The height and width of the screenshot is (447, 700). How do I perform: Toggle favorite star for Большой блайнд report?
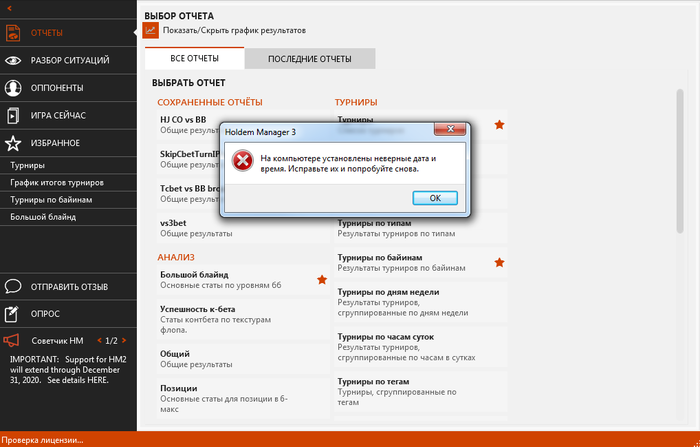(x=321, y=280)
